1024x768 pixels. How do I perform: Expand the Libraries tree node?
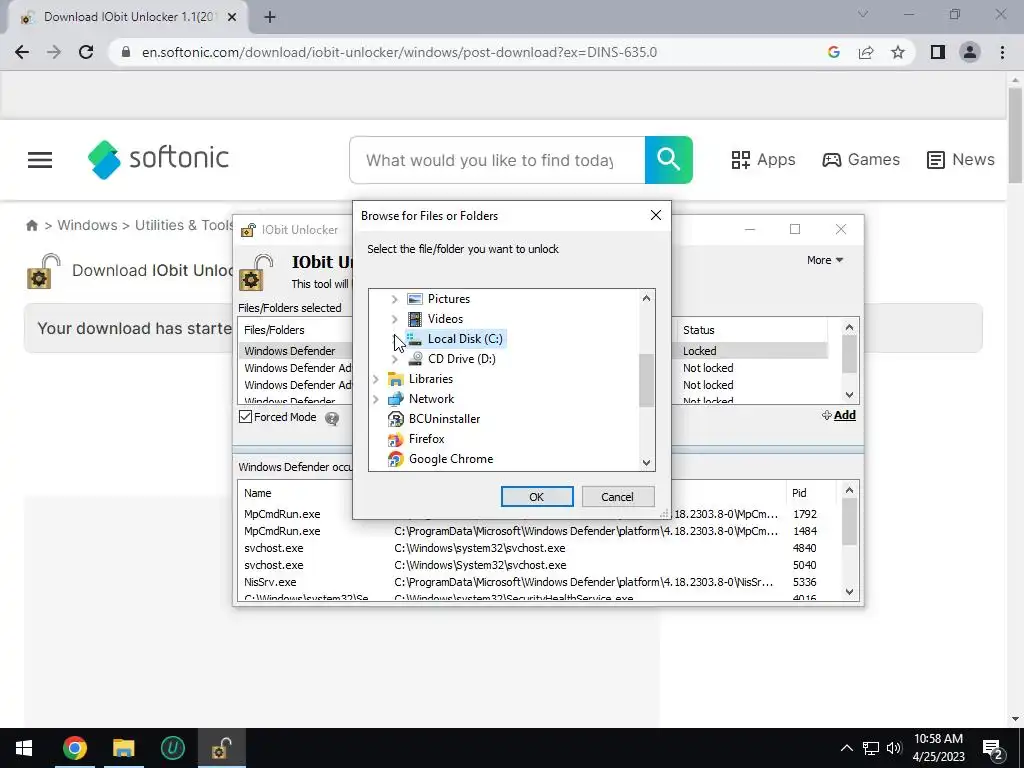[x=376, y=379]
